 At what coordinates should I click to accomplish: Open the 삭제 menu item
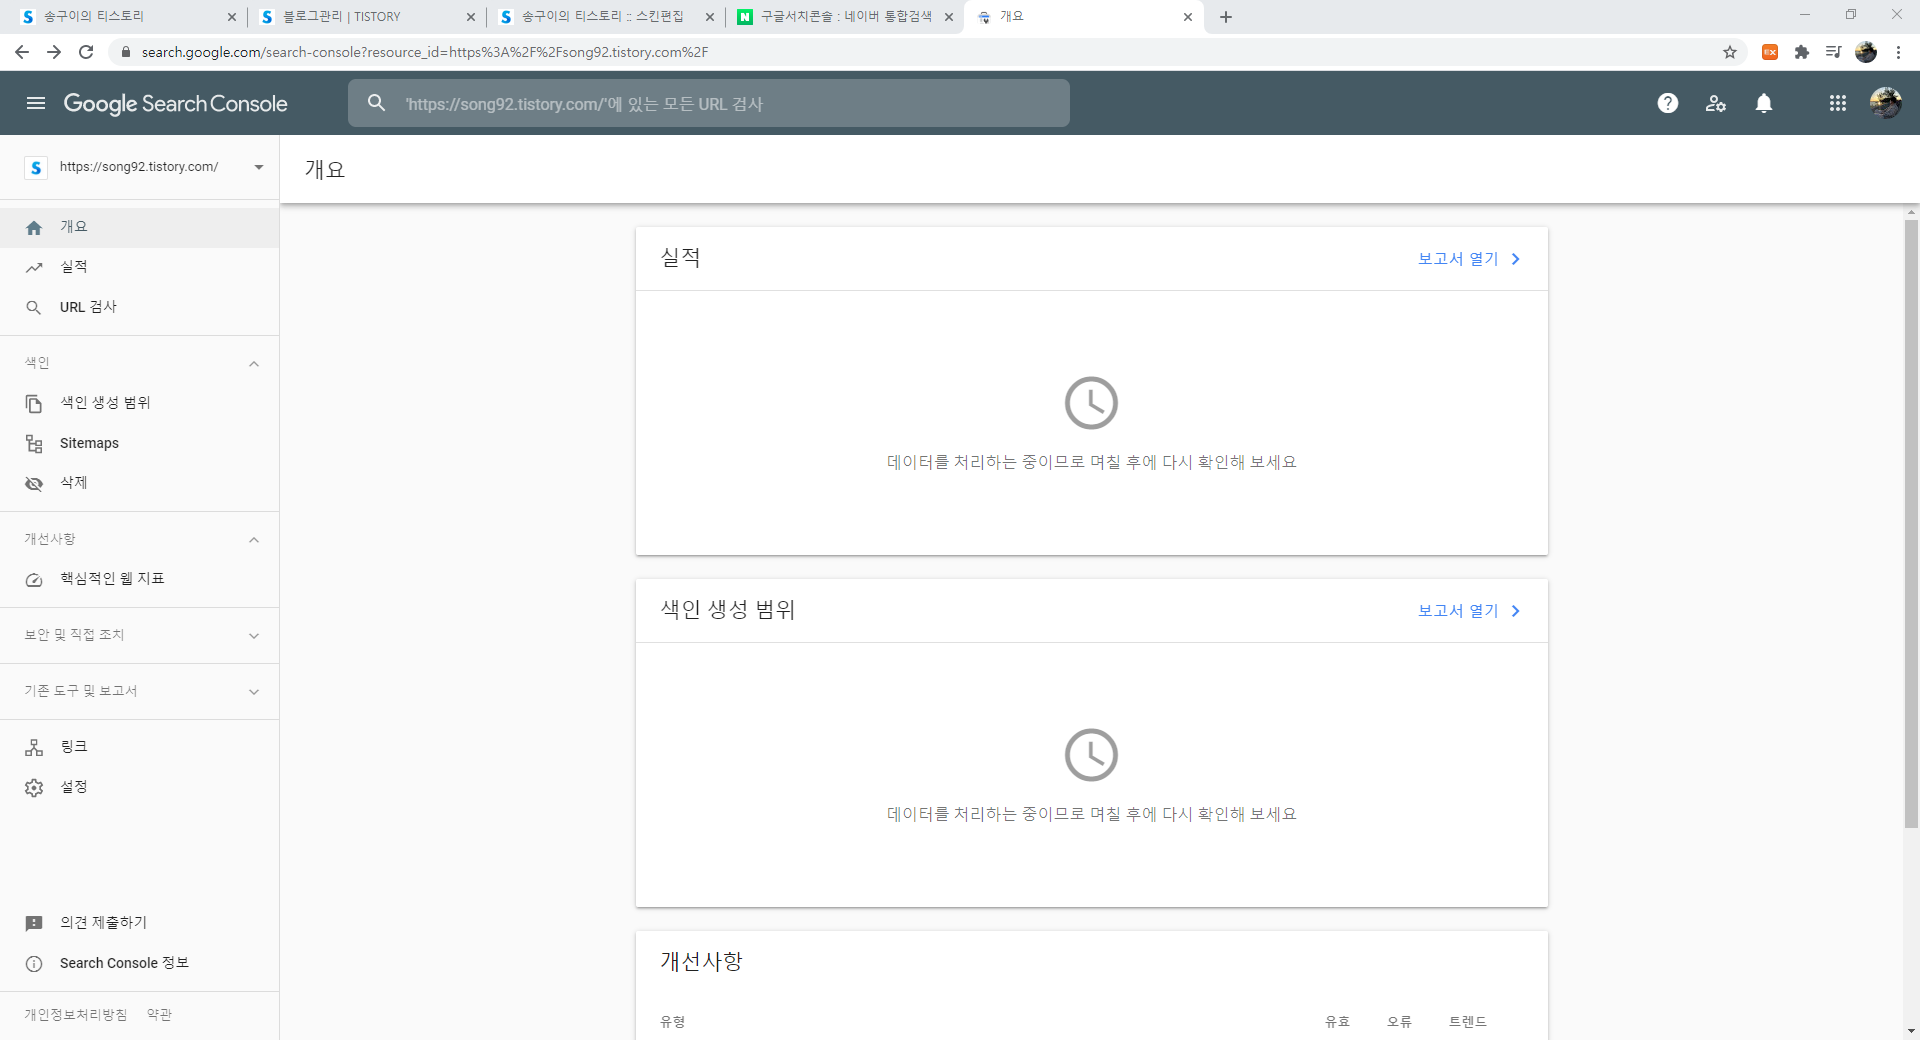[140, 484]
